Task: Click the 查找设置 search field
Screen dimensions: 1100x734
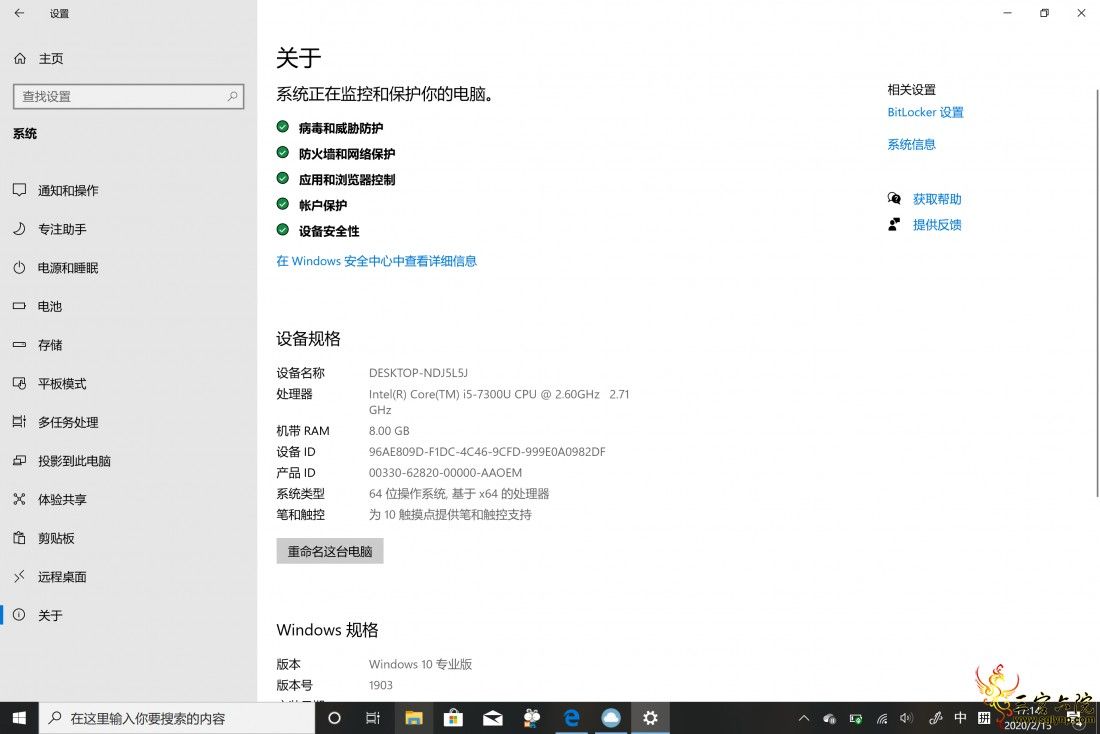Action: 128,96
